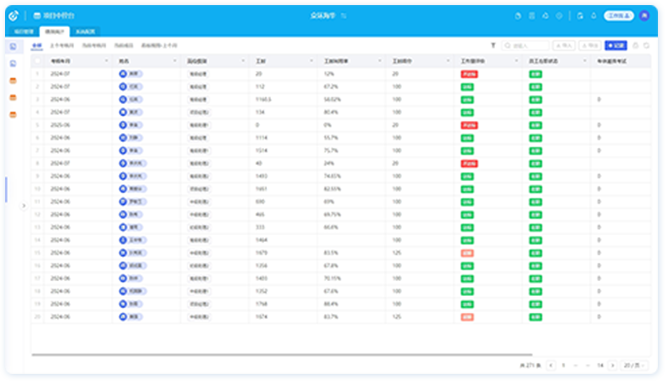Screen dimensions: 665x381
Task: Click the third top-right header icon
Action: click(x=545, y=16)
